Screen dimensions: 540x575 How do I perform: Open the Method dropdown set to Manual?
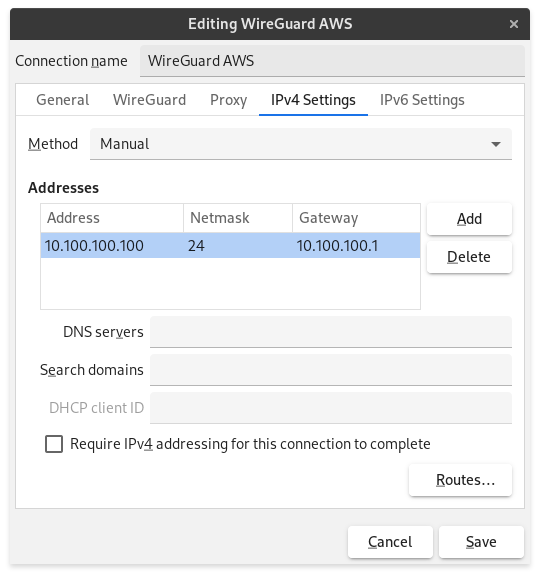[301, 144]
